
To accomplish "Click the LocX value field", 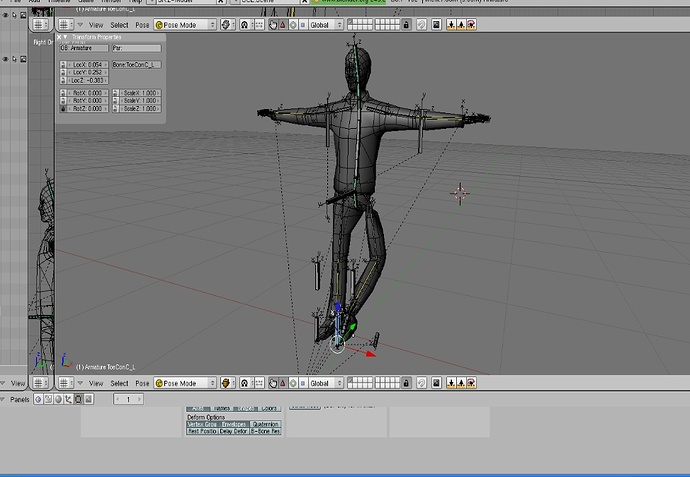I will pos(88,65).
